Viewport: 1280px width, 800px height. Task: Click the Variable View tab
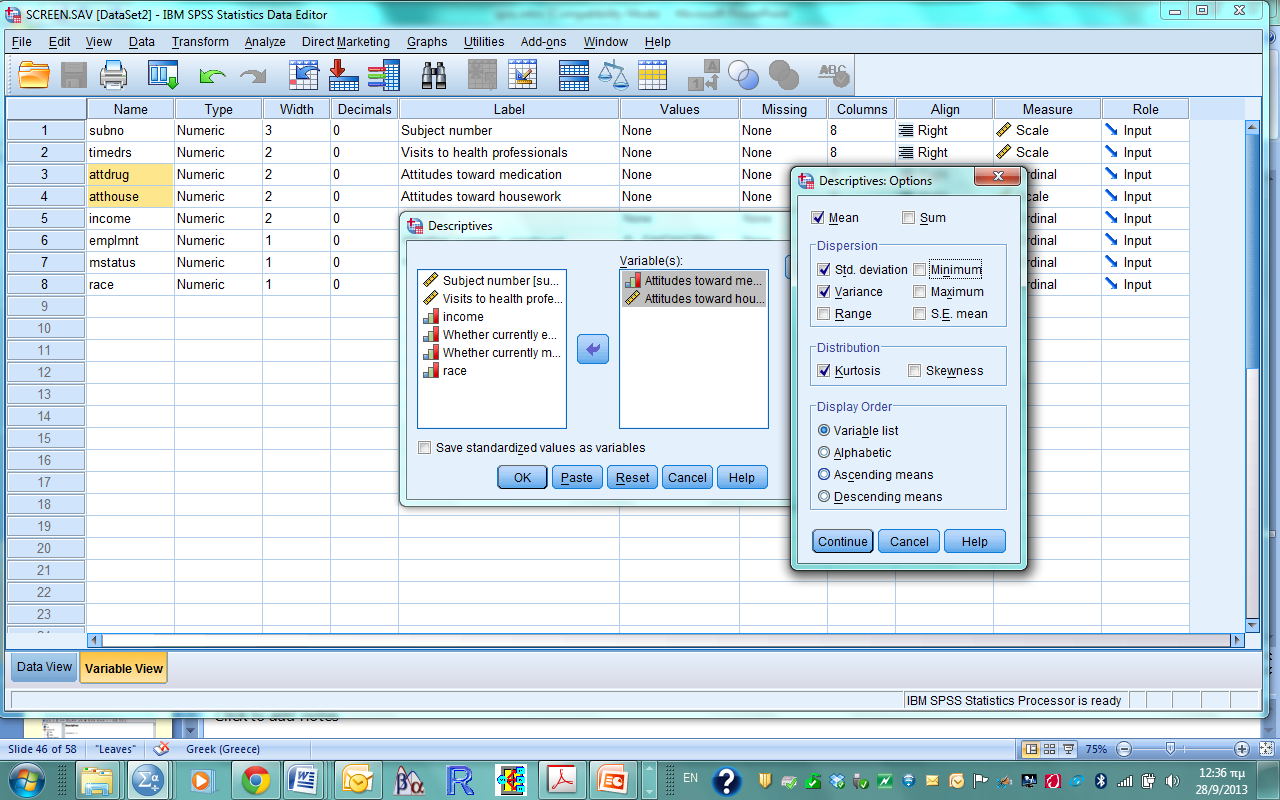tap(124, 668)
